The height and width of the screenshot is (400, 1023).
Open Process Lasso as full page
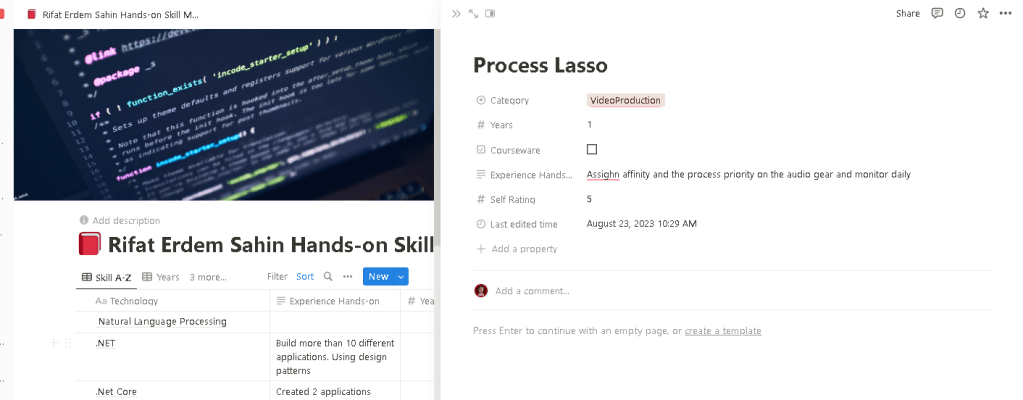pos(473,13)
